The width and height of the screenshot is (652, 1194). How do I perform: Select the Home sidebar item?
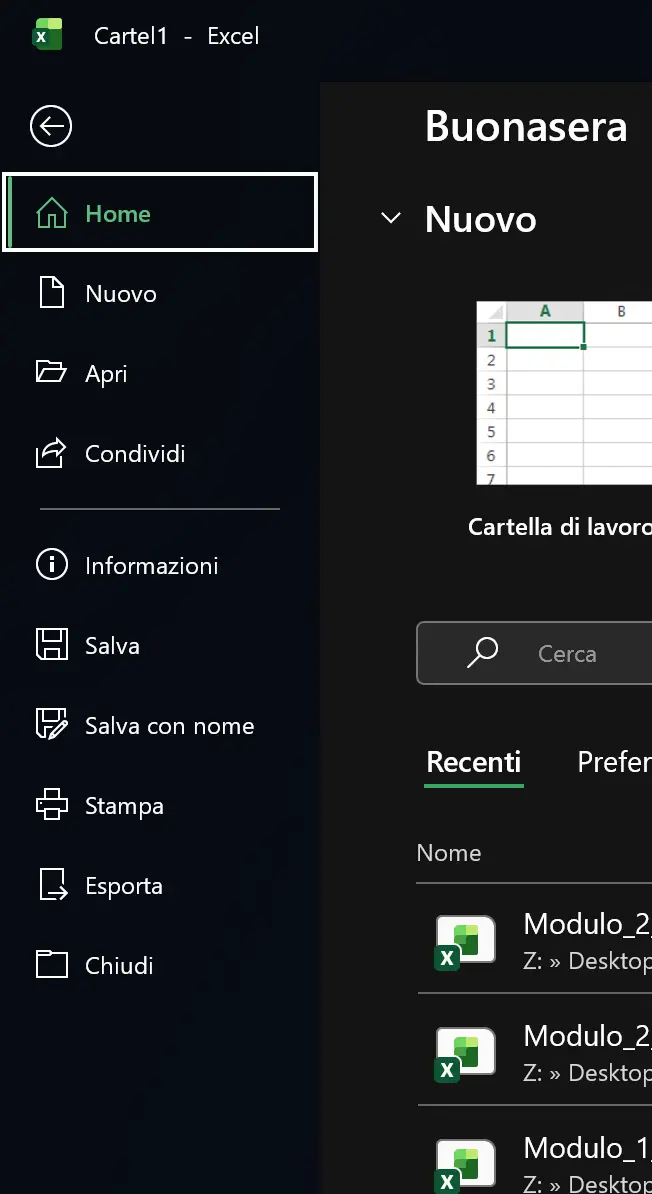click(x=118, y=213)
